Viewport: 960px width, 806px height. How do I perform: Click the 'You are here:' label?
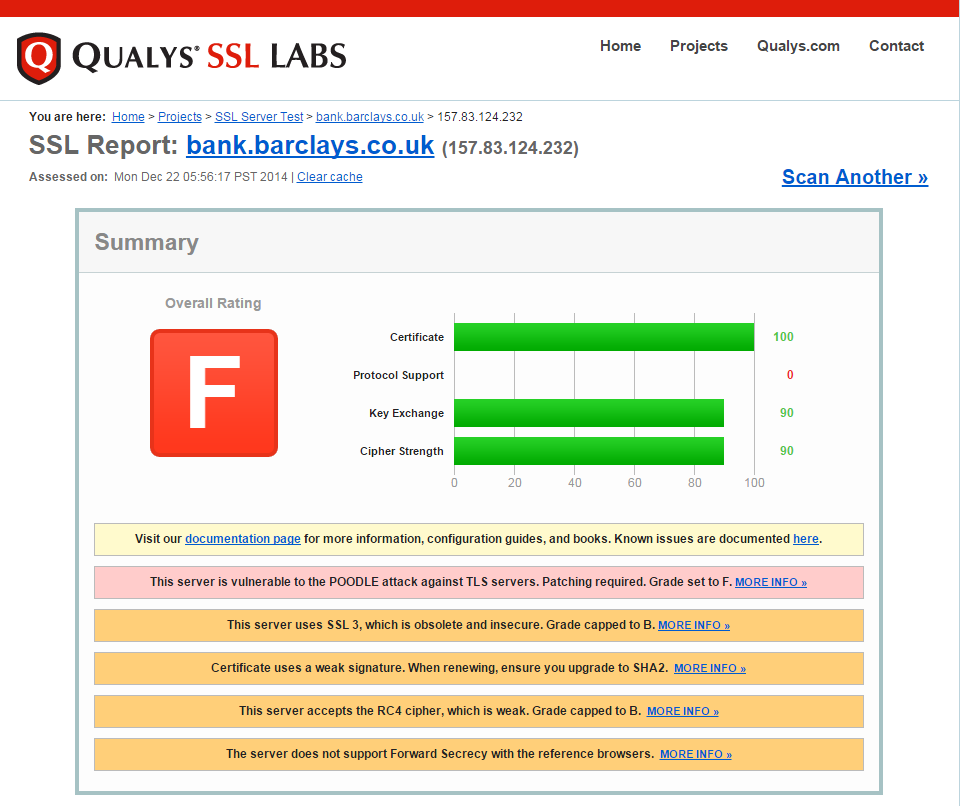67,116
